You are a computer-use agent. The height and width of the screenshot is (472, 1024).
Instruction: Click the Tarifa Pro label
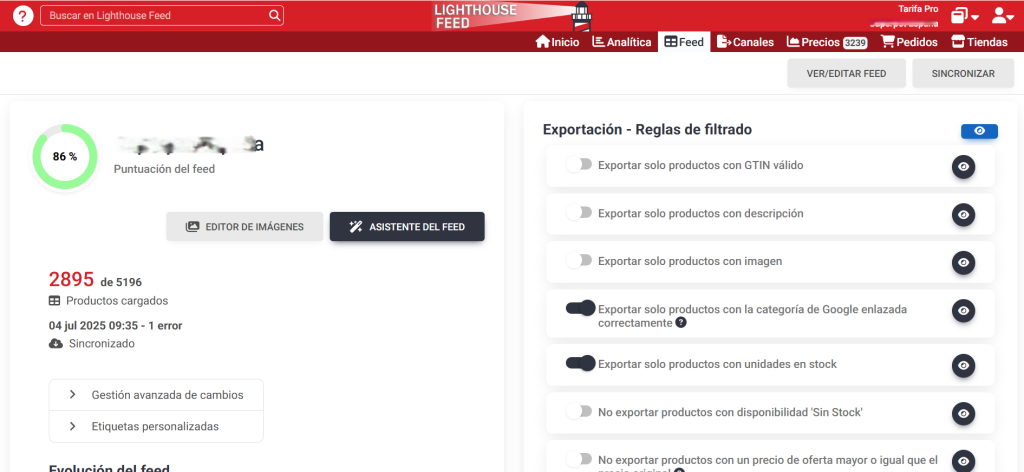tap(918, 9)
